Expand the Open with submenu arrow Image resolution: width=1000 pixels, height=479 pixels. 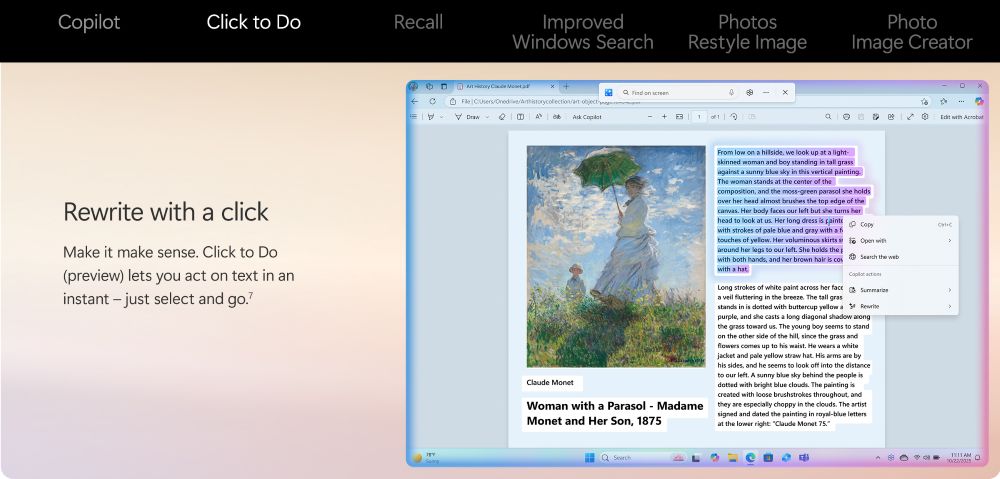tap(949, 241)
